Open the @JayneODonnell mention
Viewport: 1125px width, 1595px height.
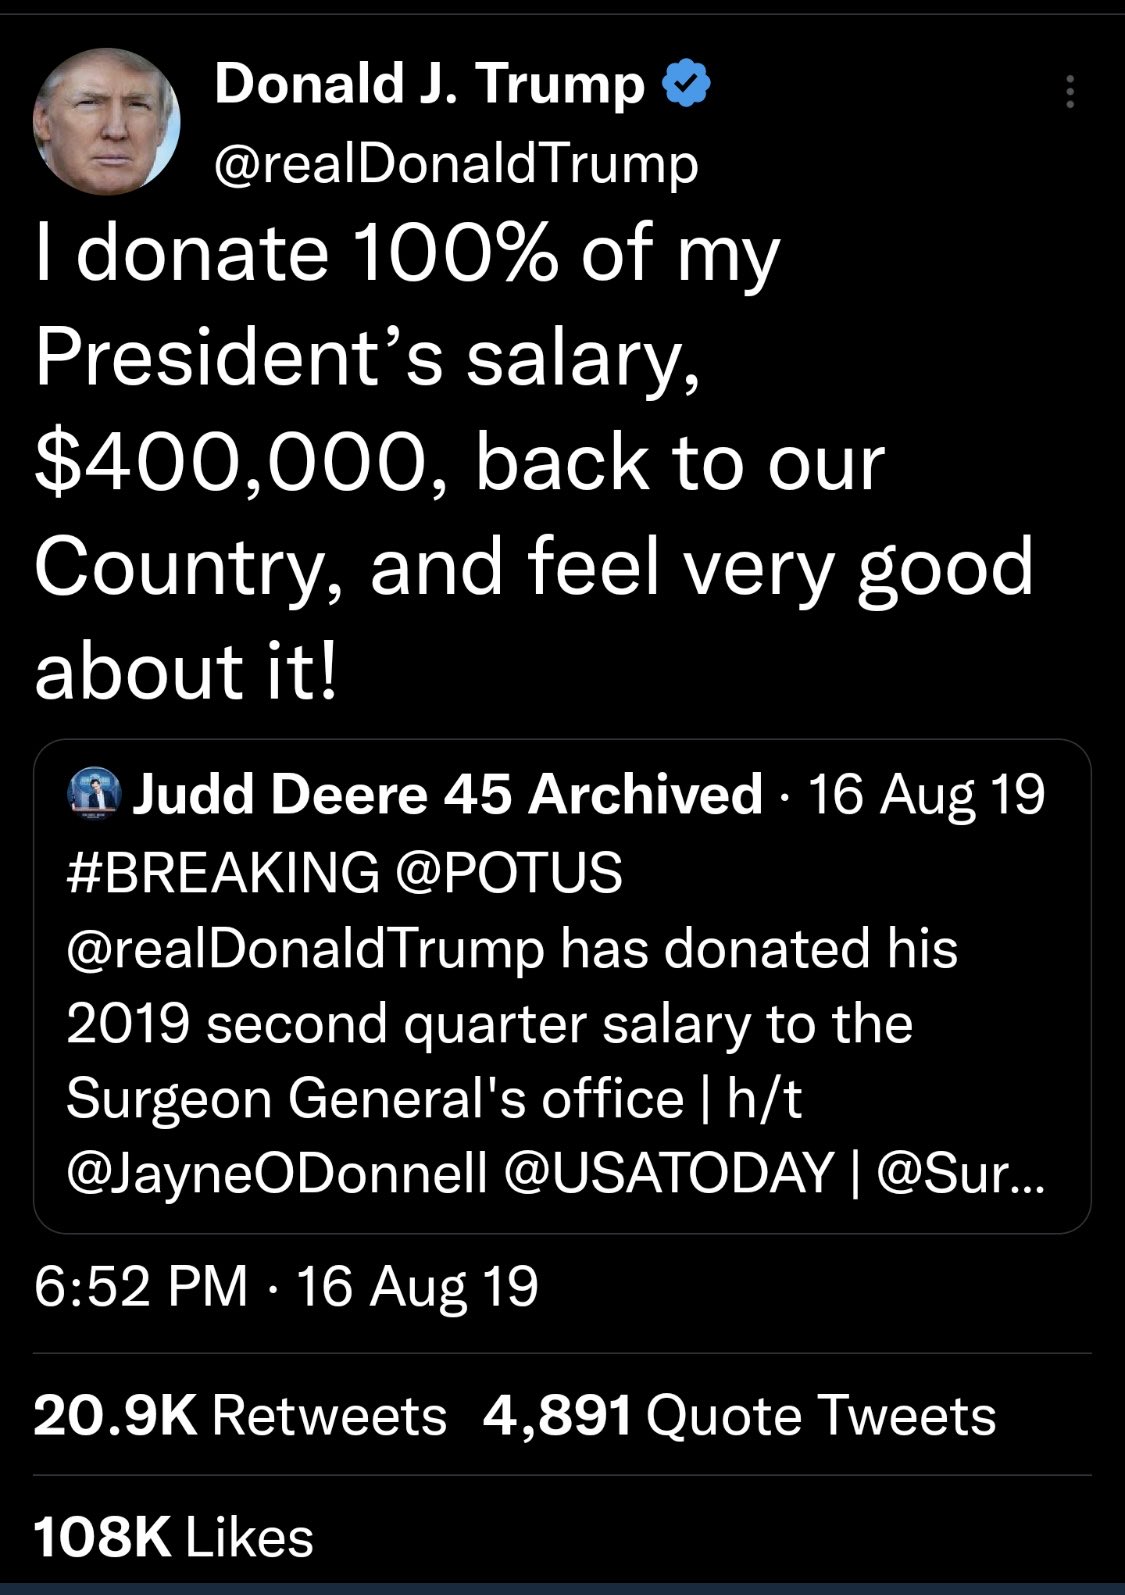point(277,1173)
